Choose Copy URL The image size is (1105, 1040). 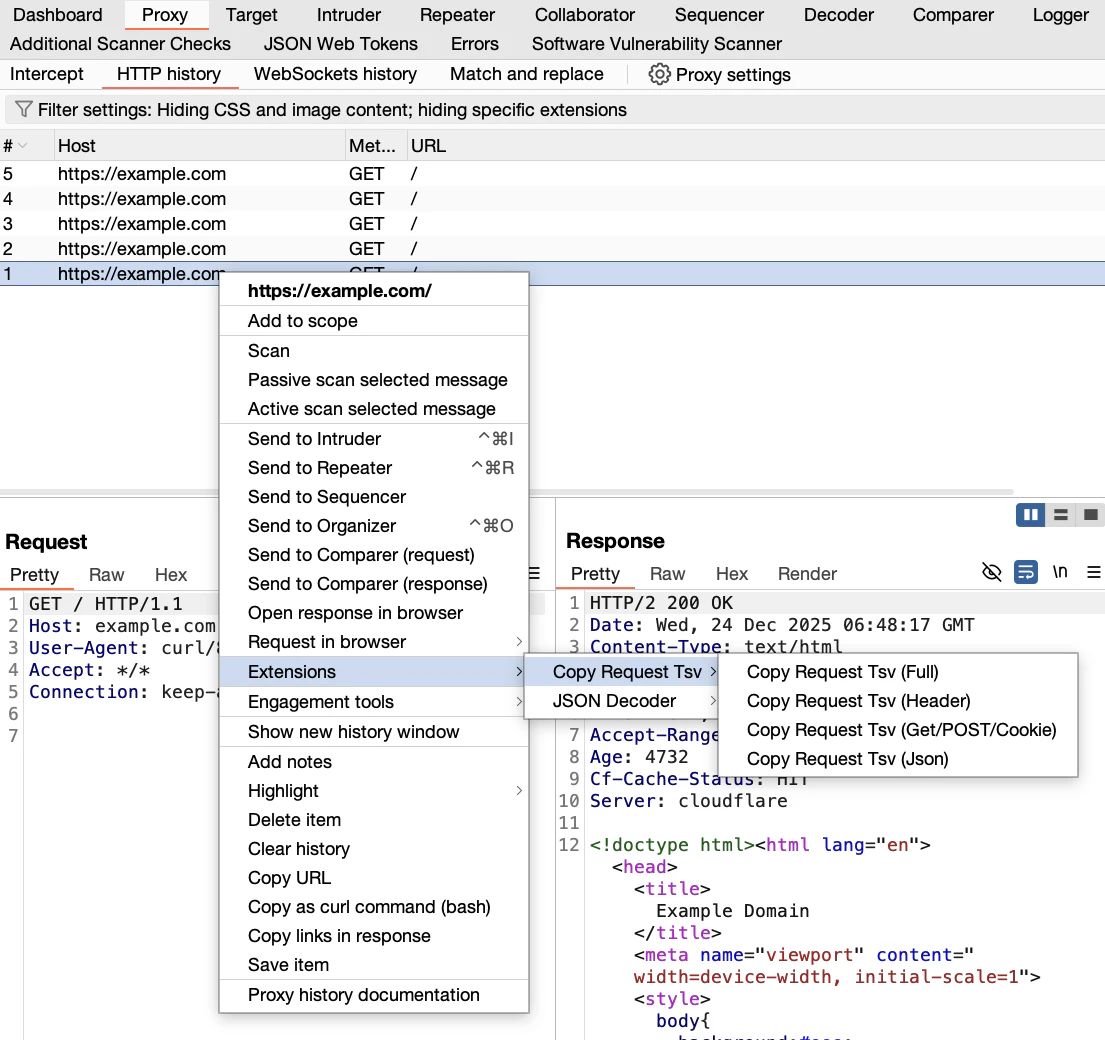(x=374, y=878)
